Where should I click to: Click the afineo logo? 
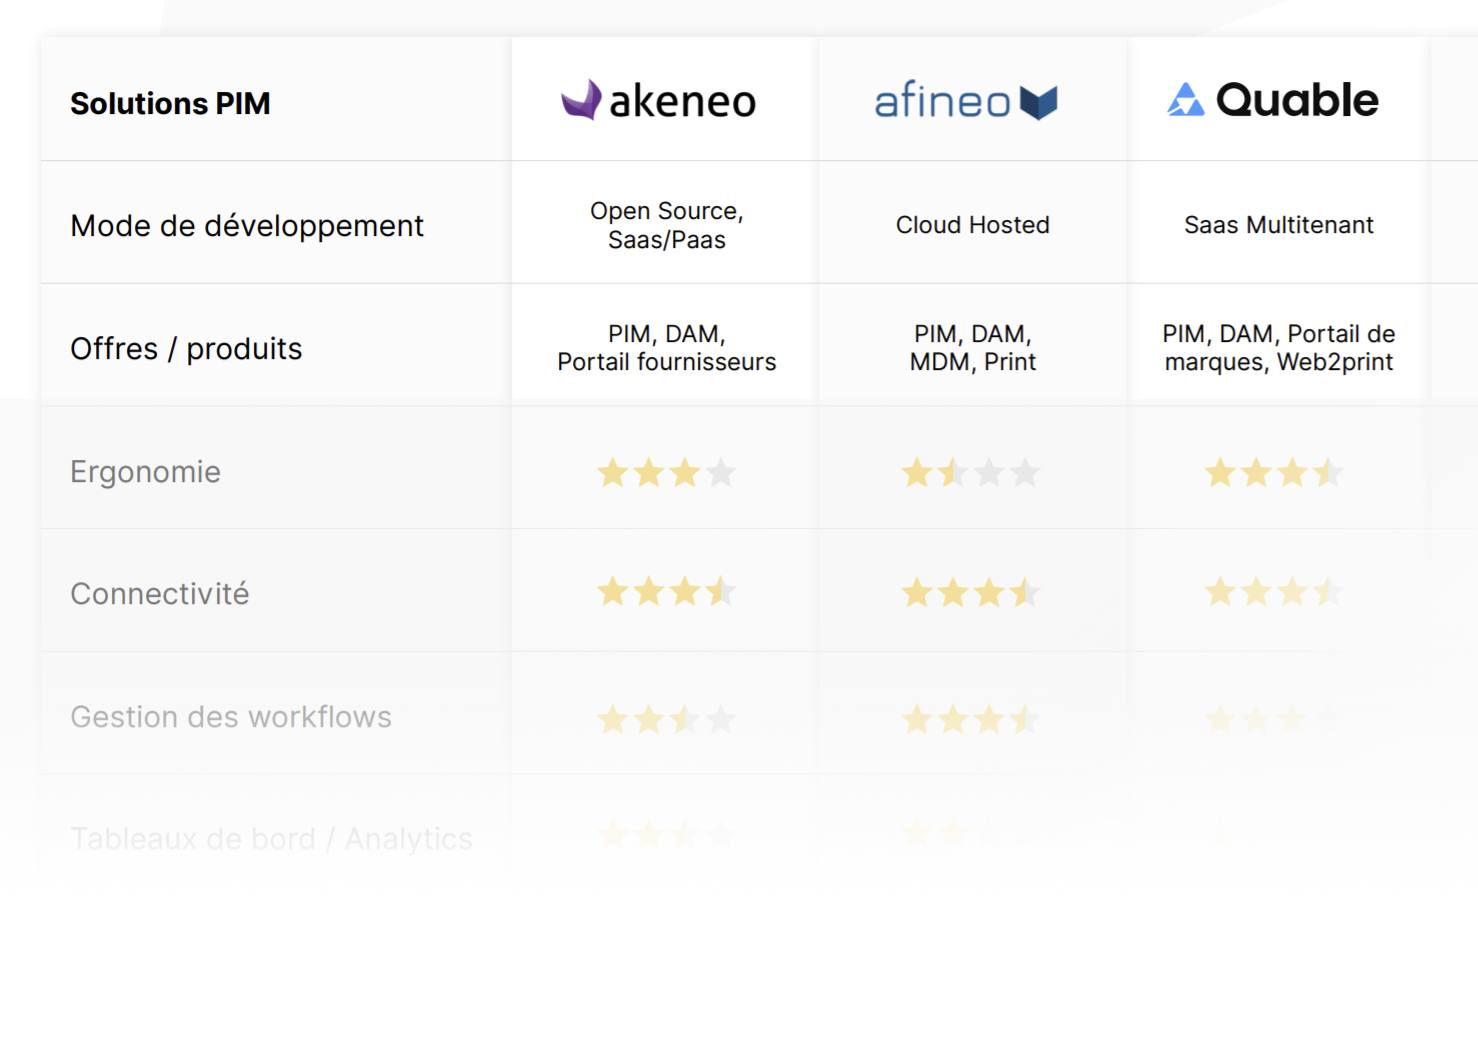(966, 101)
